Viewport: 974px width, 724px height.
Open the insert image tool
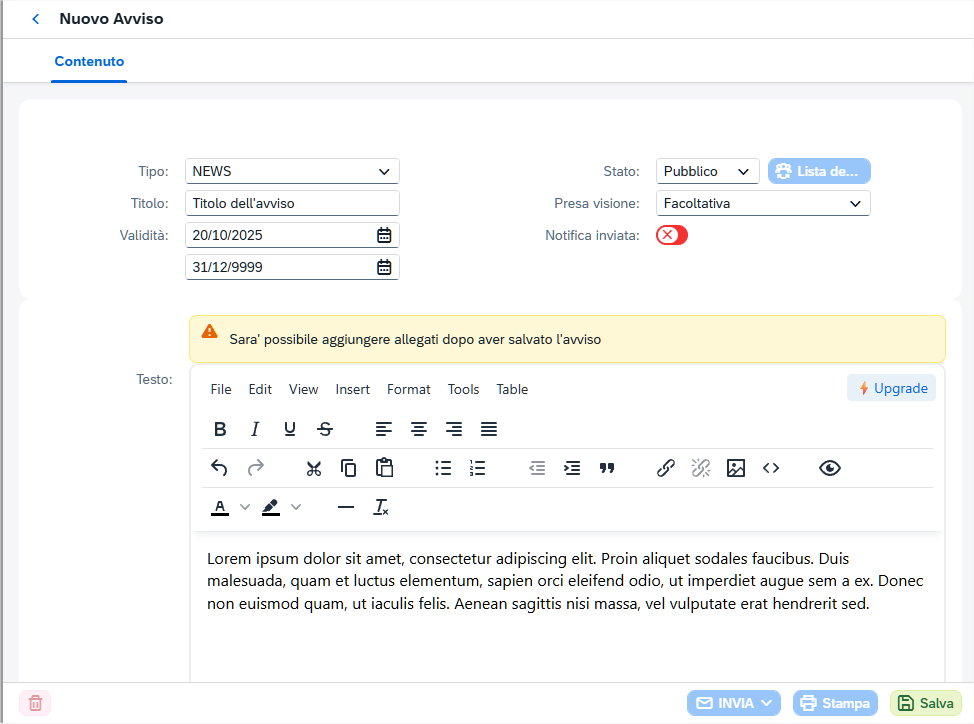[x=736, y=468]
